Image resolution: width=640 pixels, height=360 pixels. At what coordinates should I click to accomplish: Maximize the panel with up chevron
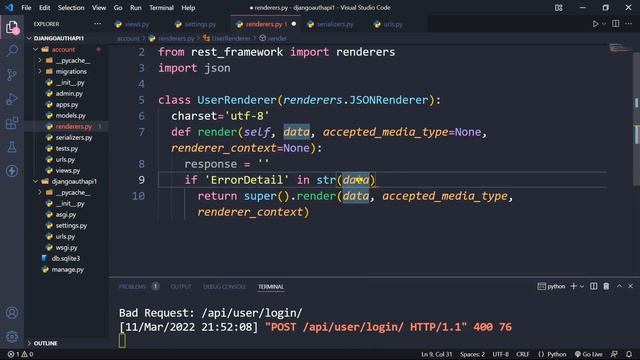tap(619, 287)
